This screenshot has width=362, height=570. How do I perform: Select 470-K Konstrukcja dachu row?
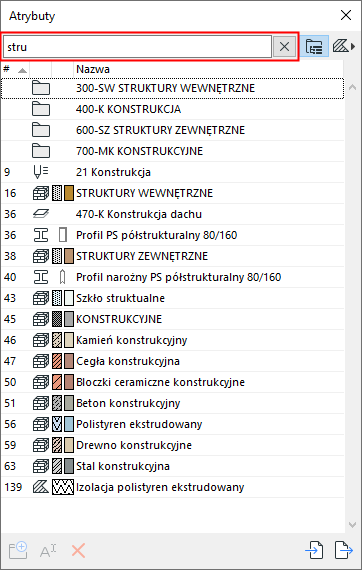(x=173, y=214)
